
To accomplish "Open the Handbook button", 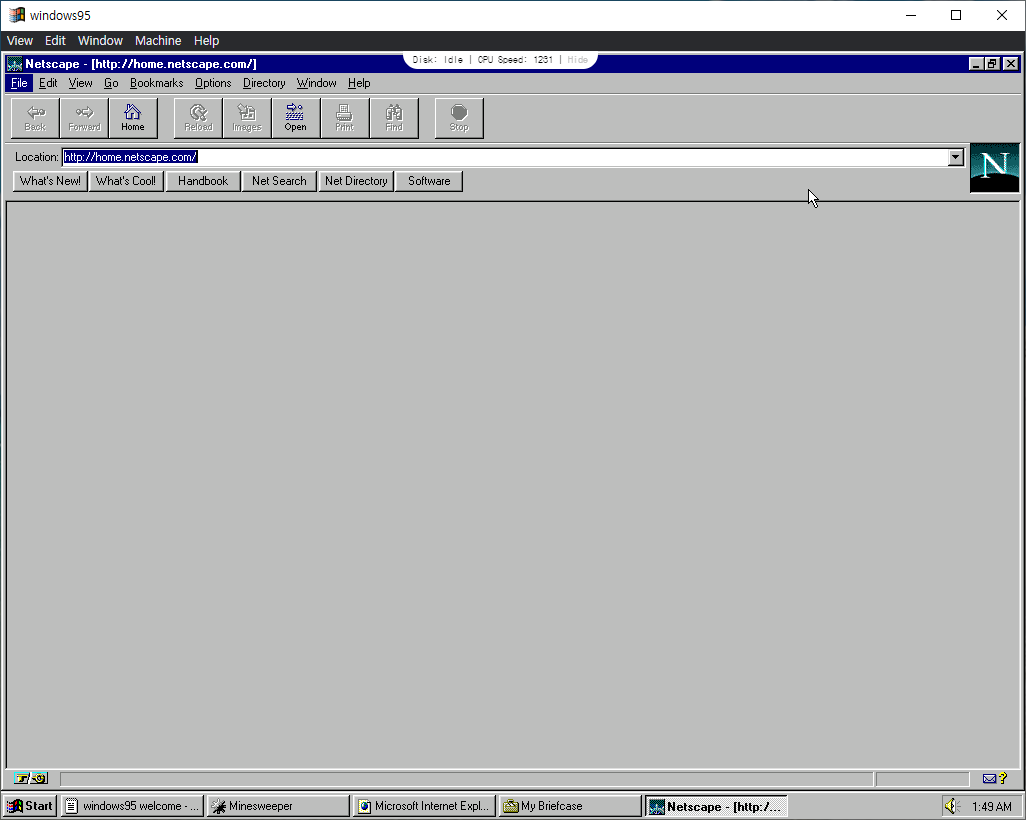I will coord(203,181).
